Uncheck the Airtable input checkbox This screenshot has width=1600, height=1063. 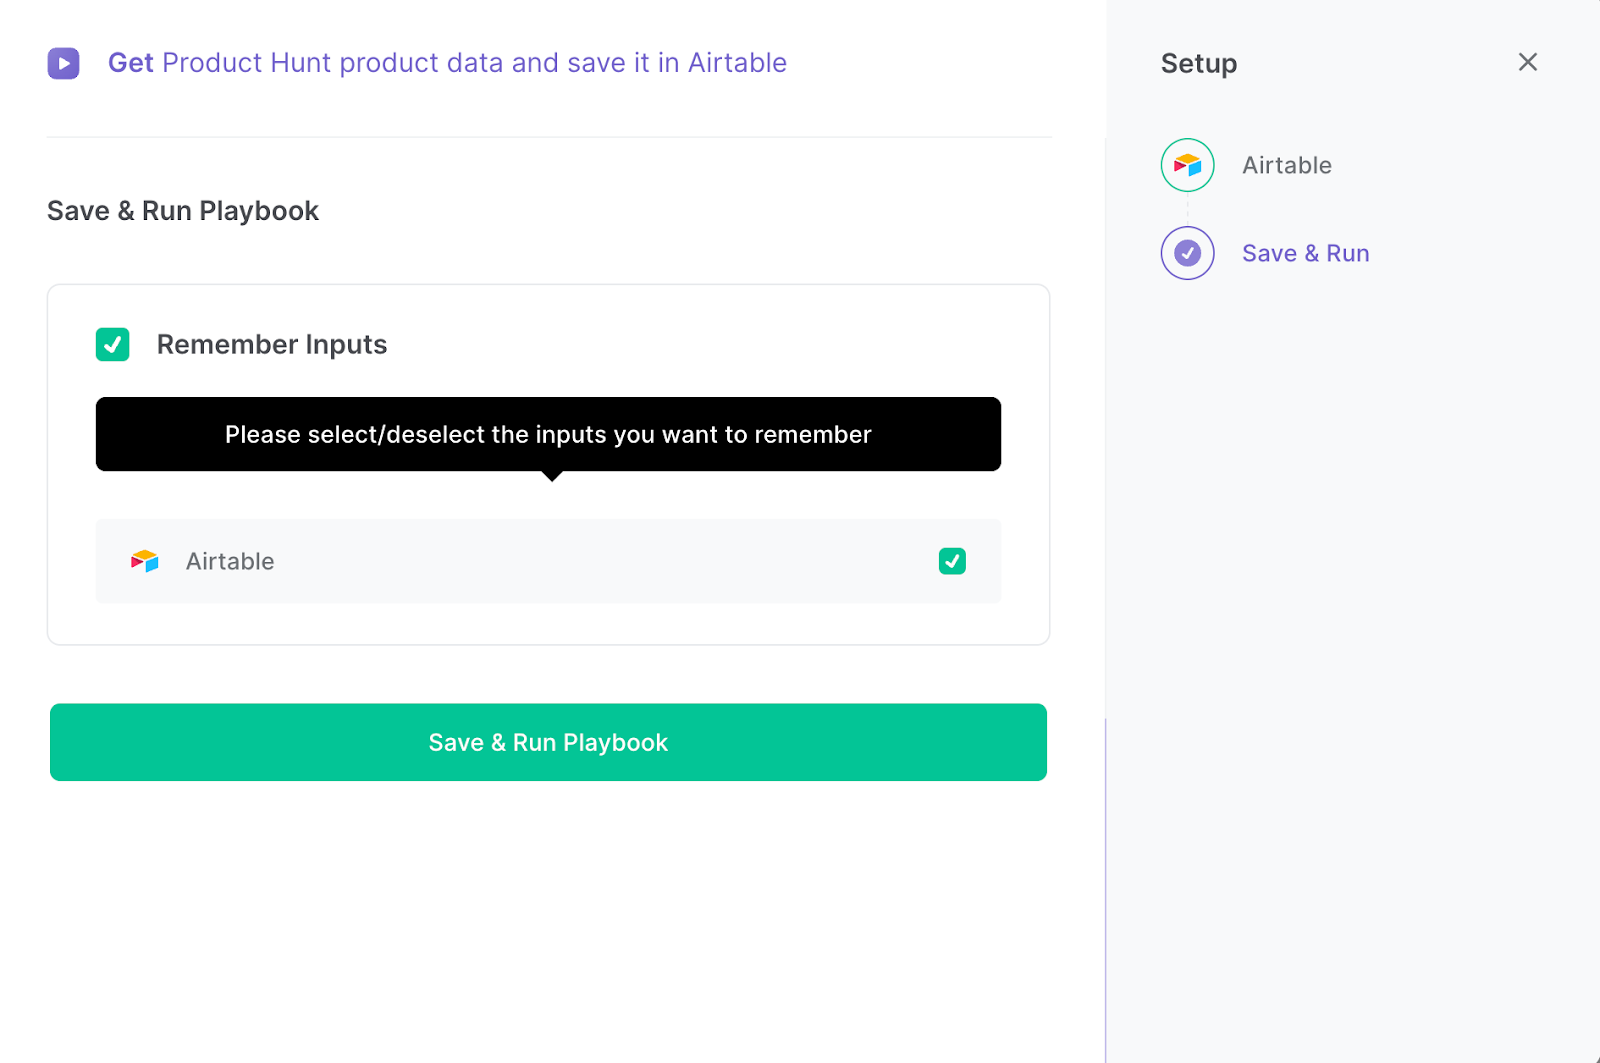(x=952, y=561)
